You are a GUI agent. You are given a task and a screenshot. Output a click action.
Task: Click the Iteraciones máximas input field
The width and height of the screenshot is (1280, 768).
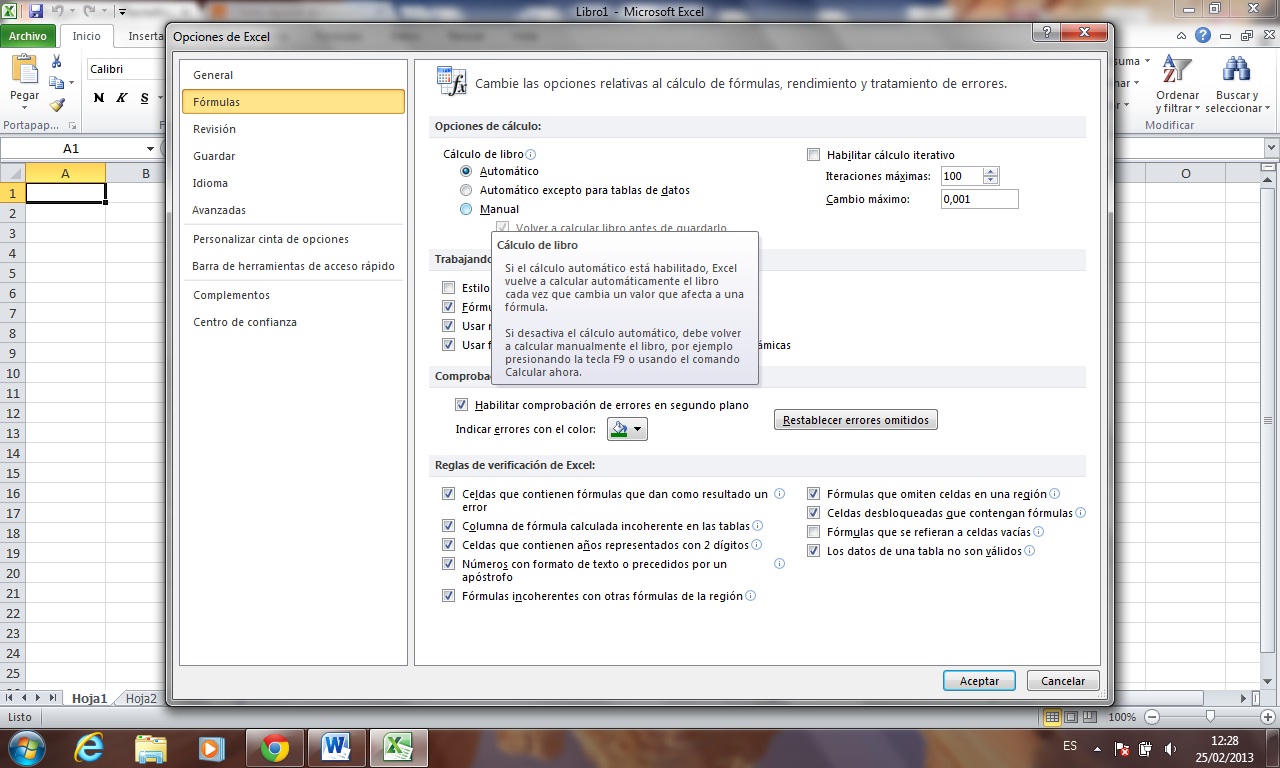[x=962, y=176]
